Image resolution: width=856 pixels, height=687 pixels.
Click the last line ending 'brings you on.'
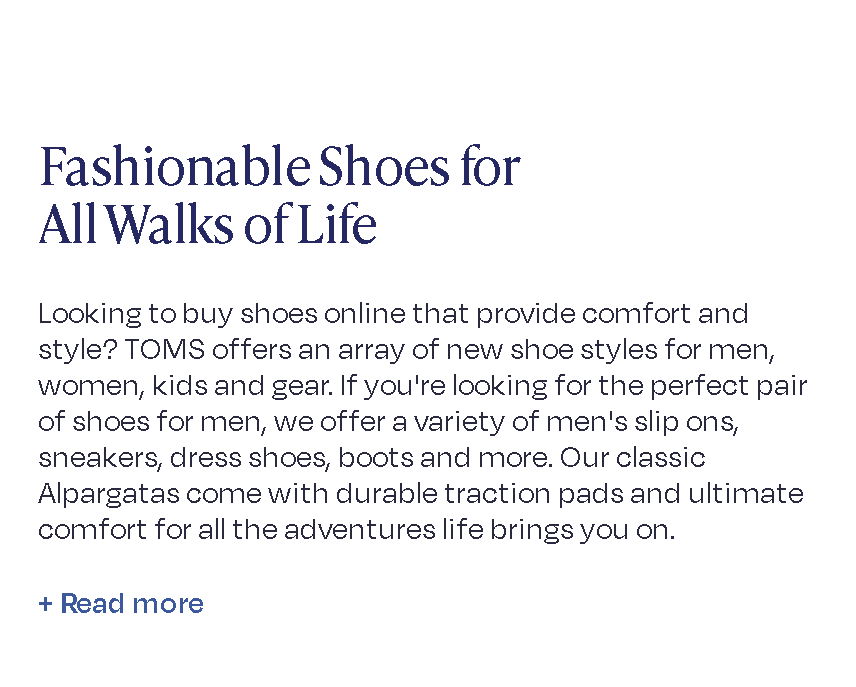356,530
